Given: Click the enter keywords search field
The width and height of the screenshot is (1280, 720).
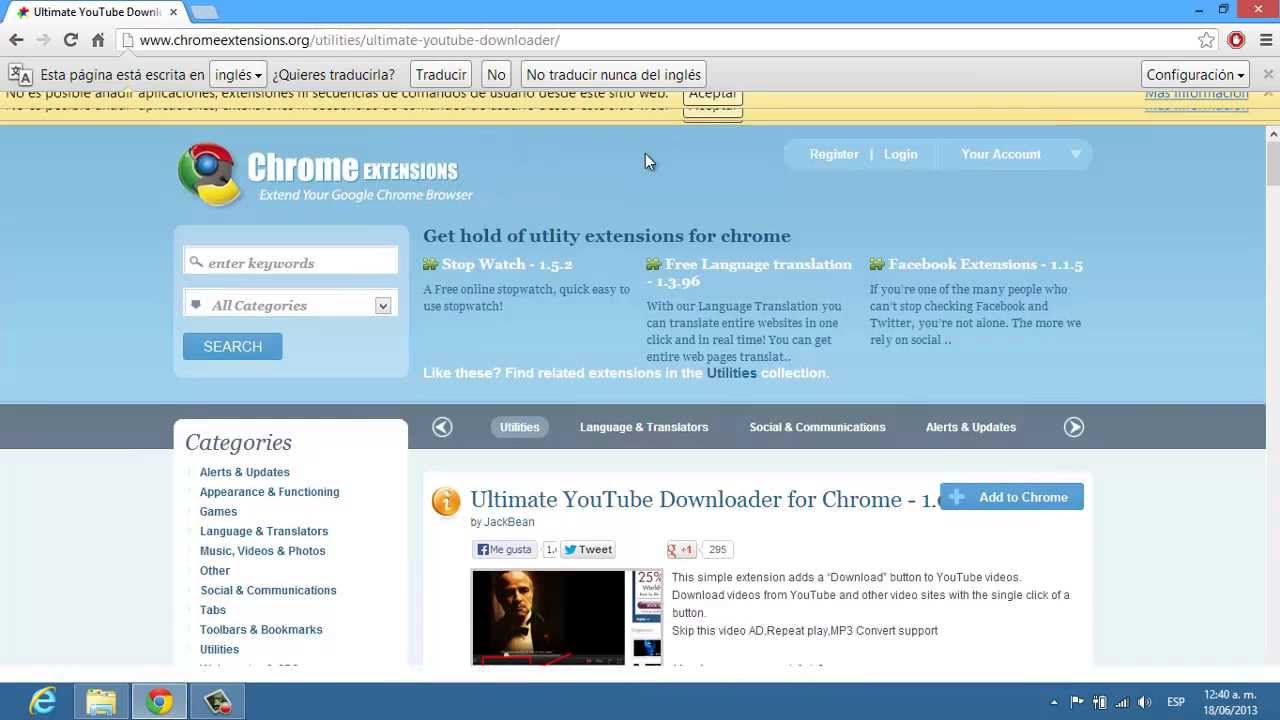Looking at the screenshot, I should tap(291, 262).
